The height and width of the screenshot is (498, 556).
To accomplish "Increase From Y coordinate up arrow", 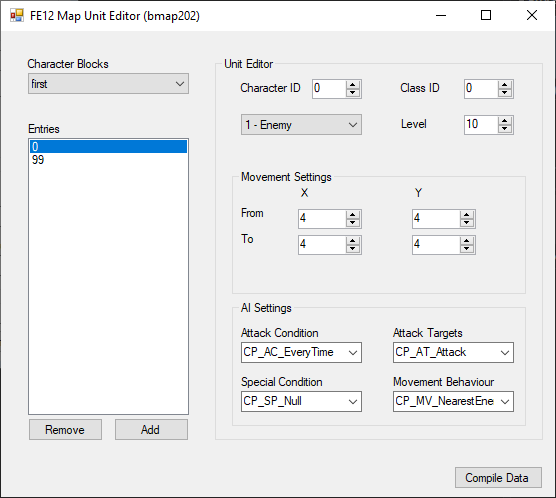I will (x=467, y=215).
